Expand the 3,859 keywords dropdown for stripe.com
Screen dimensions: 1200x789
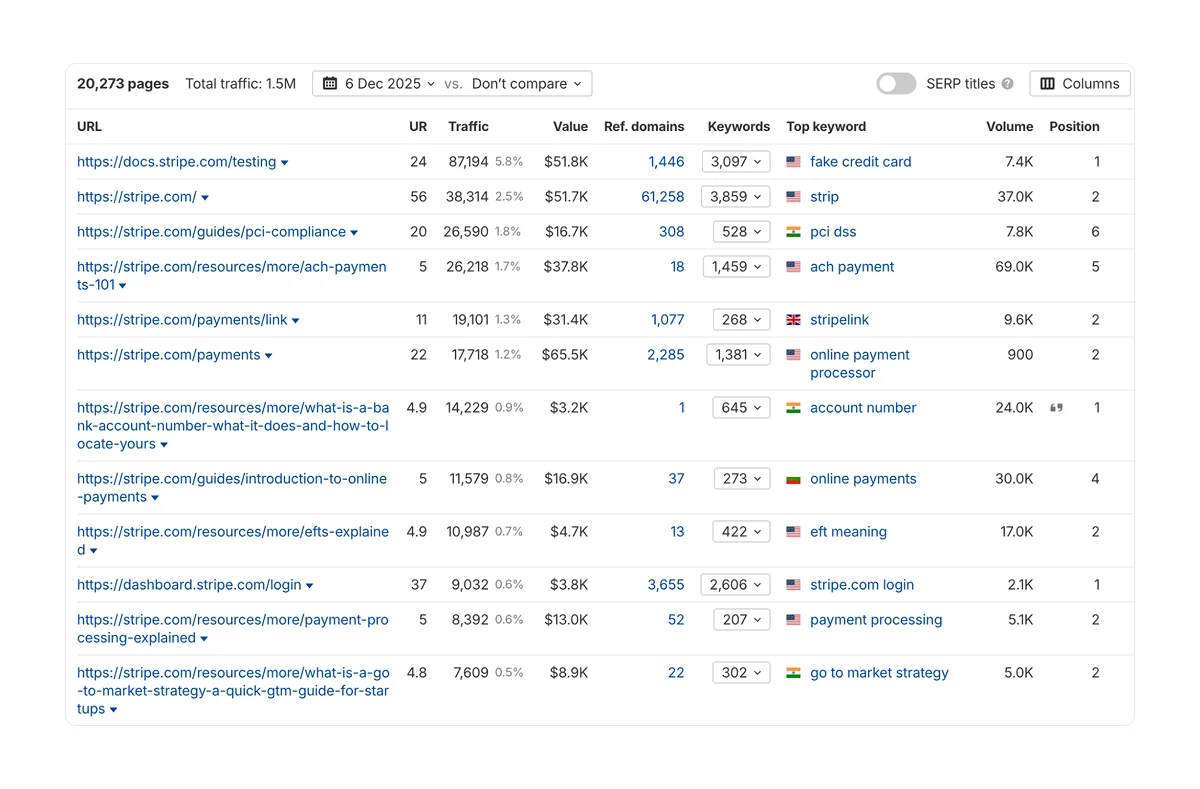[x=736, y=196]
